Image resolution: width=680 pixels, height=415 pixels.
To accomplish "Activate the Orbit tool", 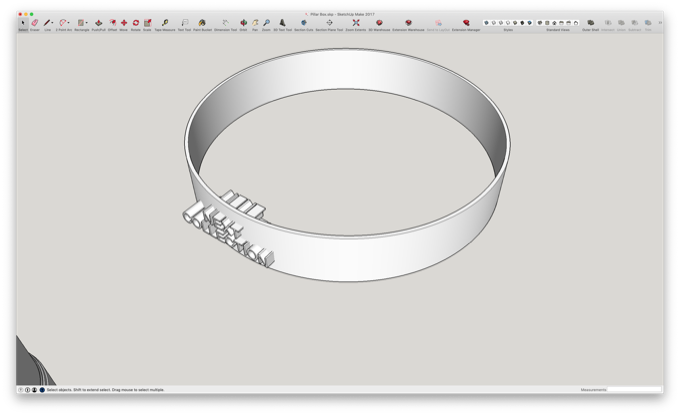I will [x=243, y=23].
